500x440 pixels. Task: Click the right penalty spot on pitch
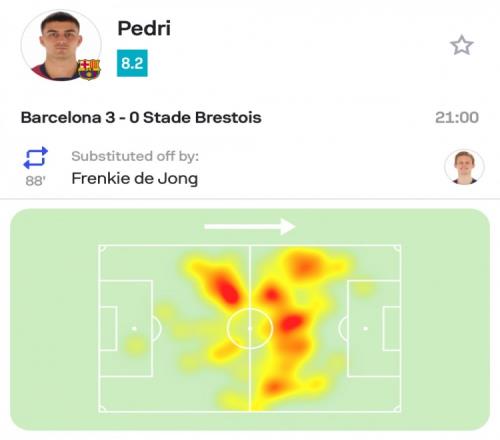tap(365, 328)
